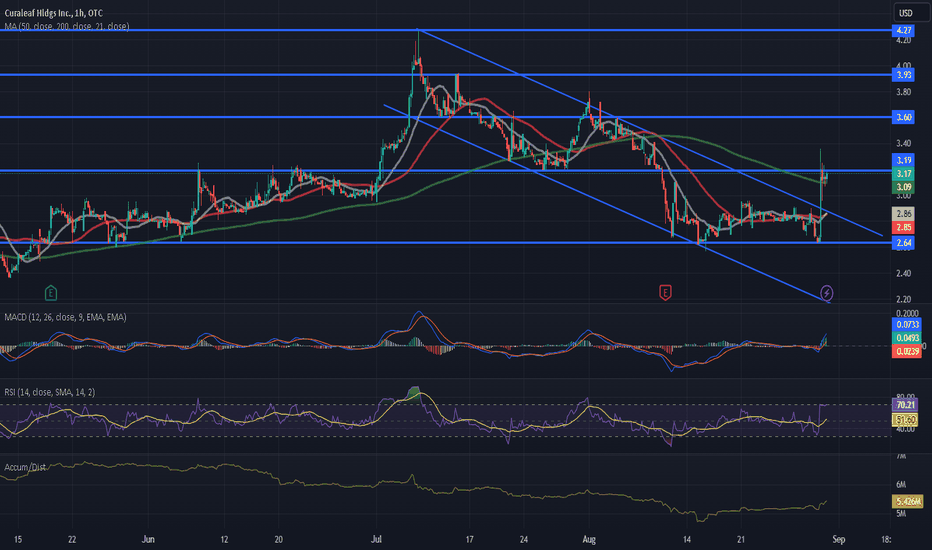This screenshot has width=932, height=550.
Task: Open the Accum/Dist indicator legend
Action: (25, 467)
